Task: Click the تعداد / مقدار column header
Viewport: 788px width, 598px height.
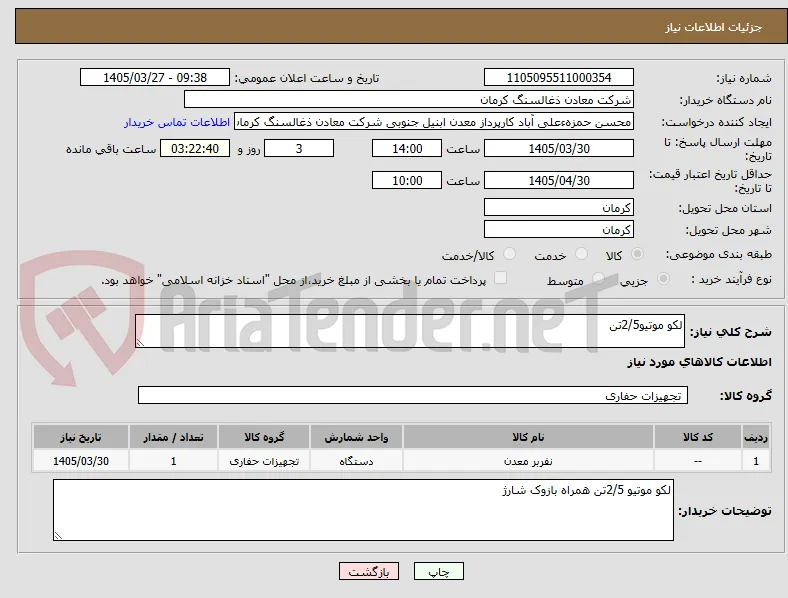Action: [173, 437]
